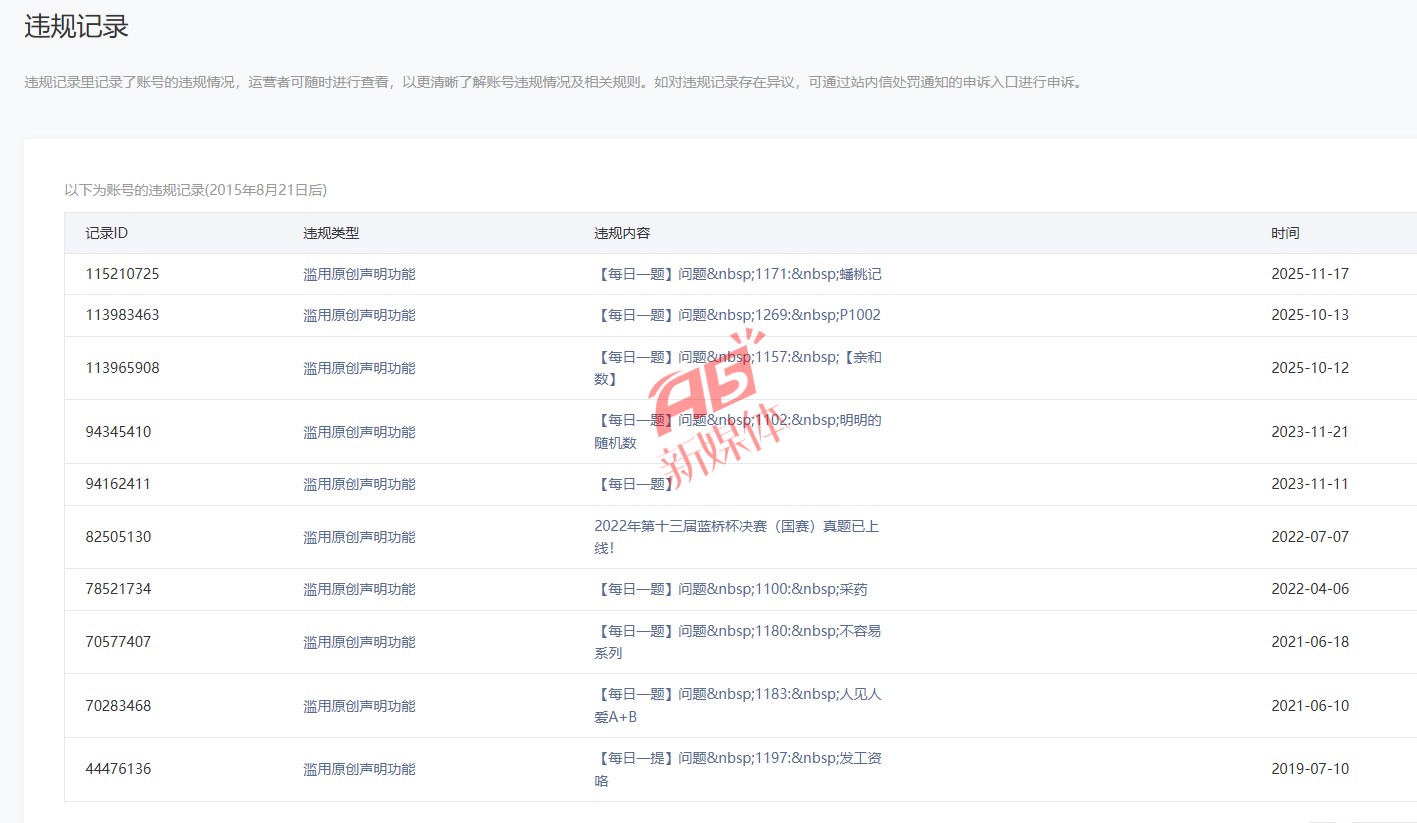The height and width of the screenshot is (823, 1417).
Task: Click '滥用原创声明功能' for record 82505130
Action: pos(359,537)
